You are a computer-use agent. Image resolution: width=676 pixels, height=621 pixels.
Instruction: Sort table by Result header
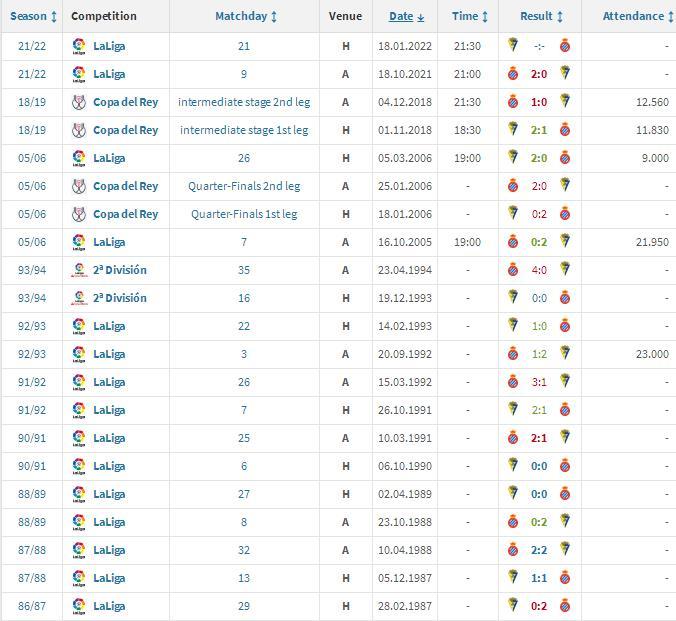click(x=541, y=16)
